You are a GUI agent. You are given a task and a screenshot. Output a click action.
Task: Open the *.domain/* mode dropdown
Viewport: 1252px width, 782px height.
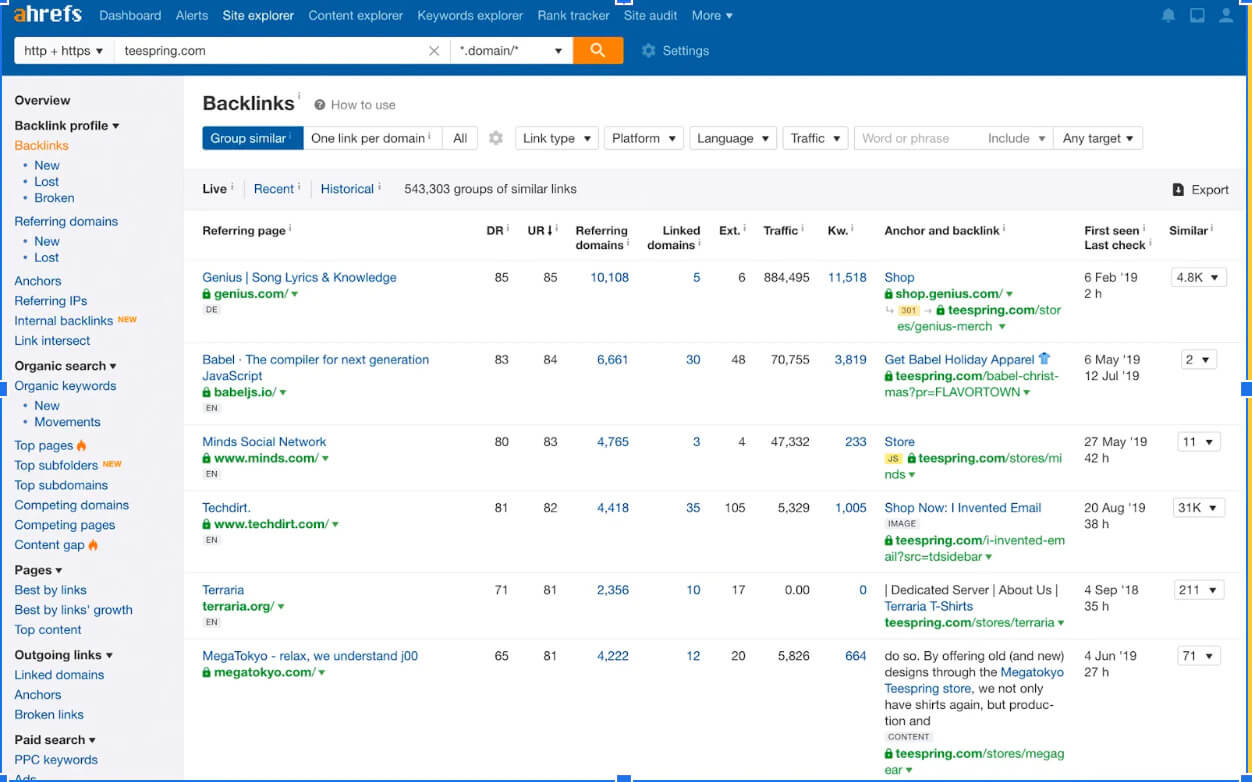click(x=511, y=51)
